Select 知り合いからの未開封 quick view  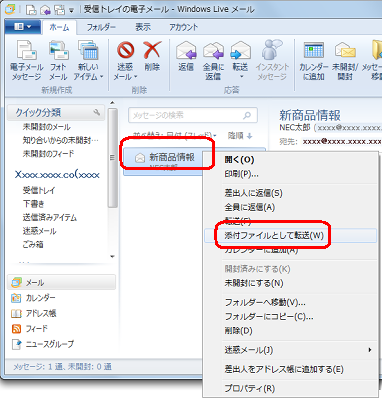click(61, 140)
